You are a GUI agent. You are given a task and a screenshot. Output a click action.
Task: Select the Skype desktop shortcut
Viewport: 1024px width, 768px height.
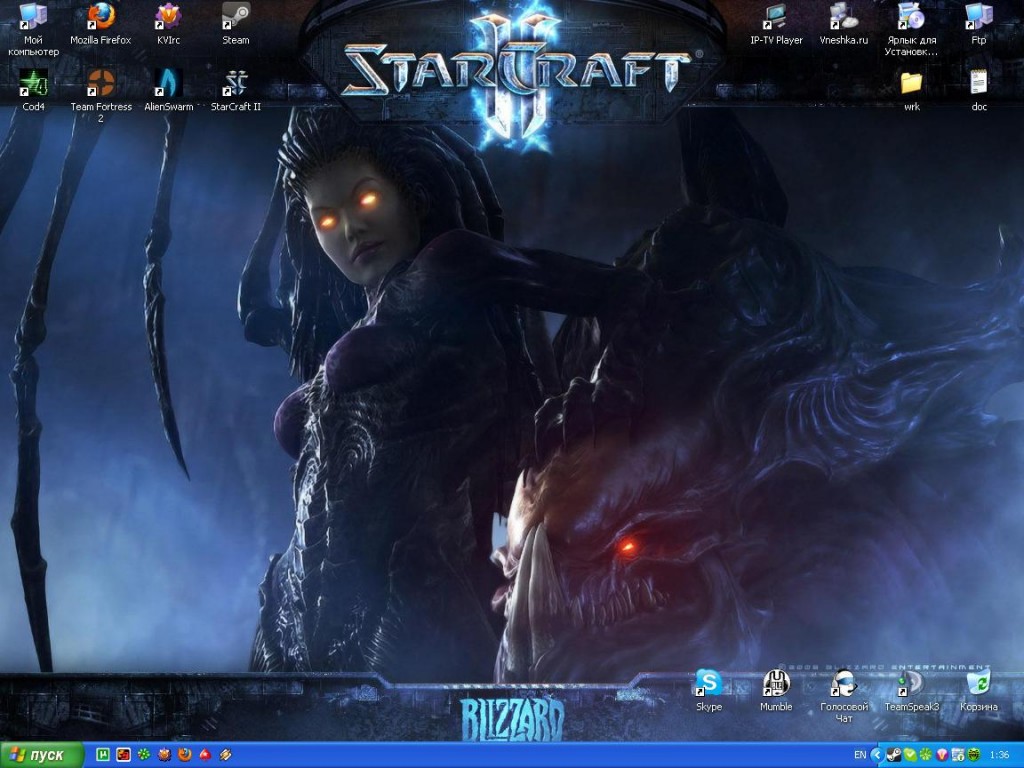coord(709,690)
